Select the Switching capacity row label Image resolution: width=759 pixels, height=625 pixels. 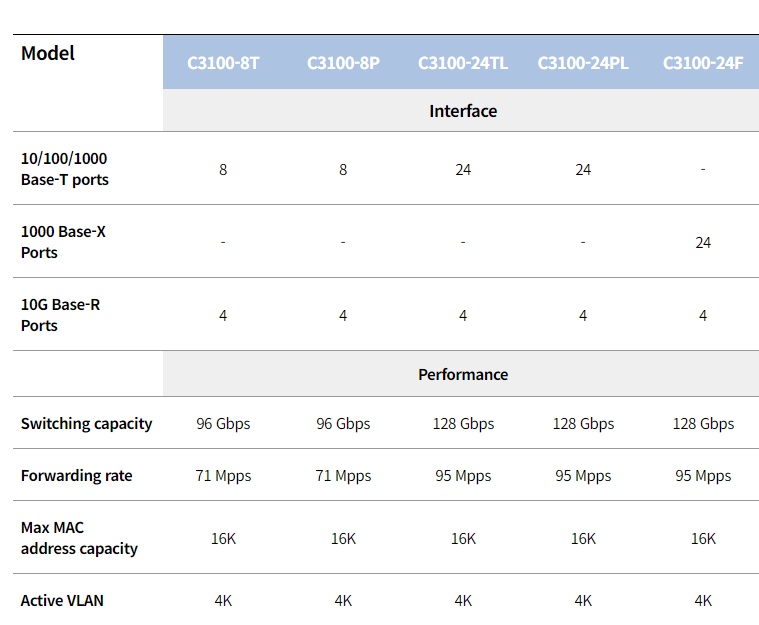(x=86, y=424)
